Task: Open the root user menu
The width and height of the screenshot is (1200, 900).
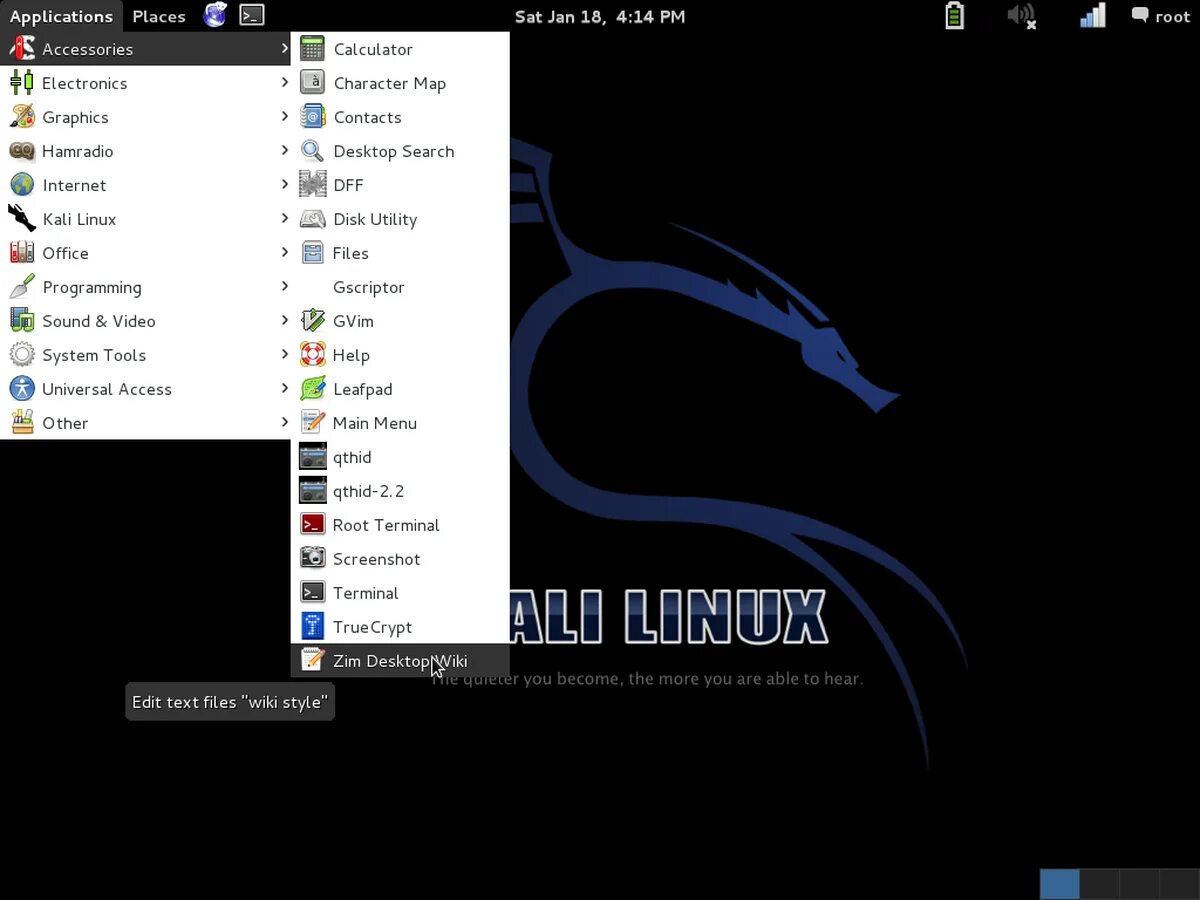Action: coord(1160,16)
